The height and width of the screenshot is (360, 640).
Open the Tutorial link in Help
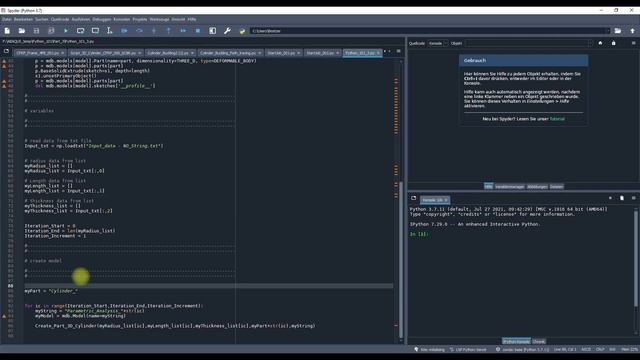point(557,119)
